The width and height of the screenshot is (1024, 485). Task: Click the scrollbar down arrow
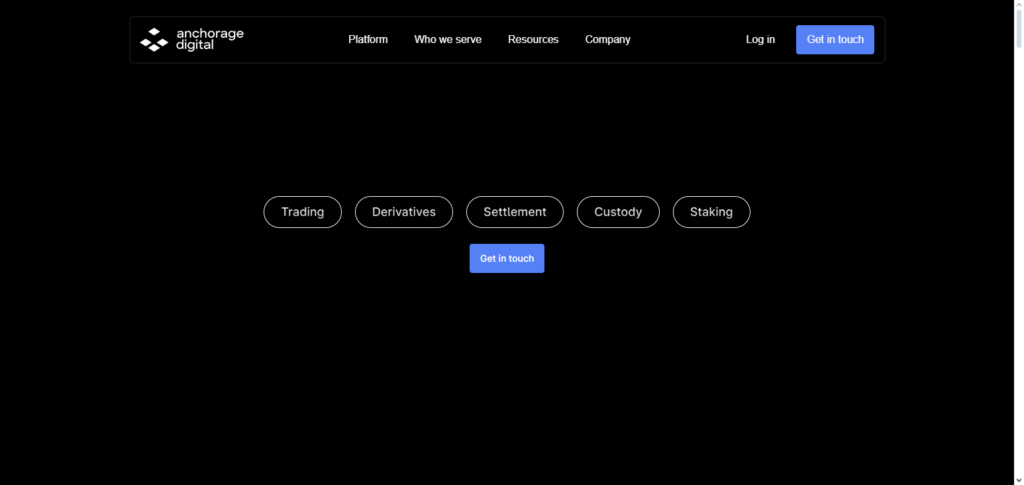tap(1017, 478)
